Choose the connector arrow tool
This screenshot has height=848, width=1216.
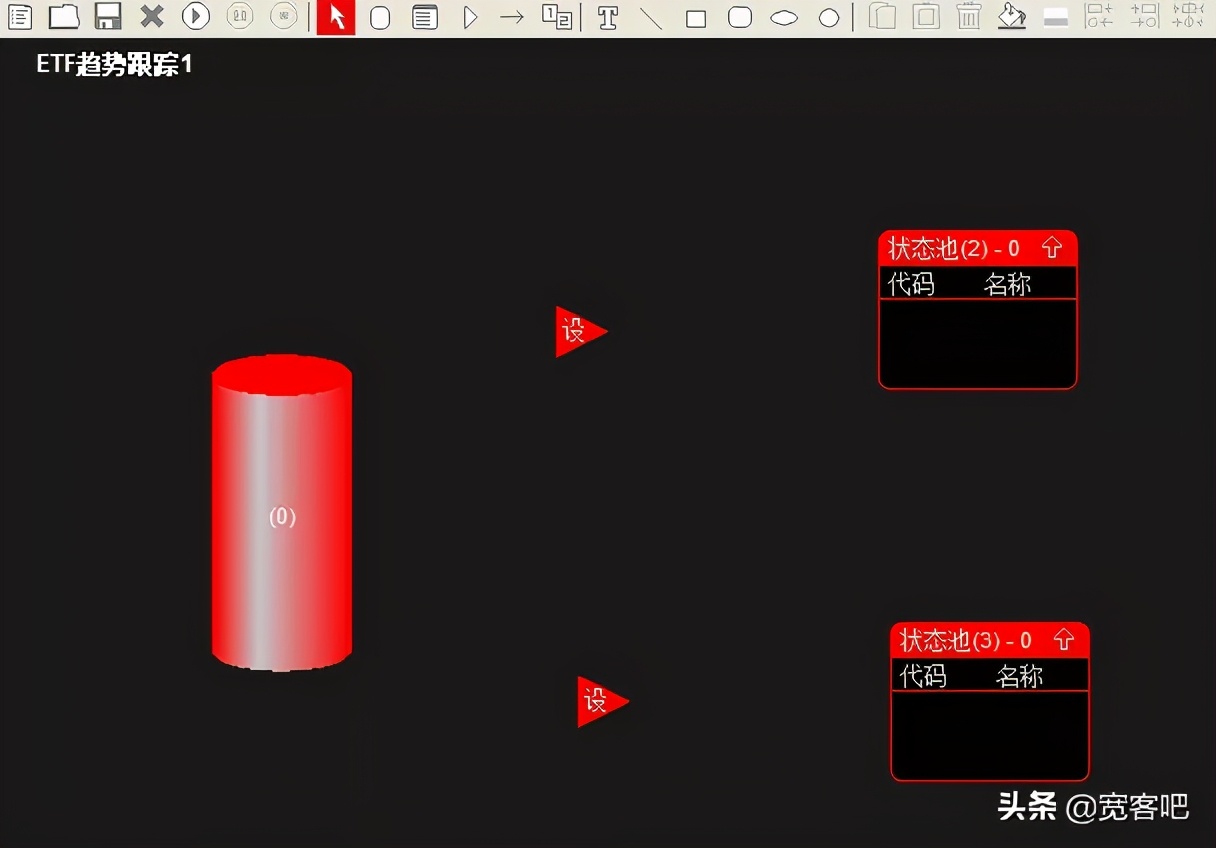click(512, 18)
